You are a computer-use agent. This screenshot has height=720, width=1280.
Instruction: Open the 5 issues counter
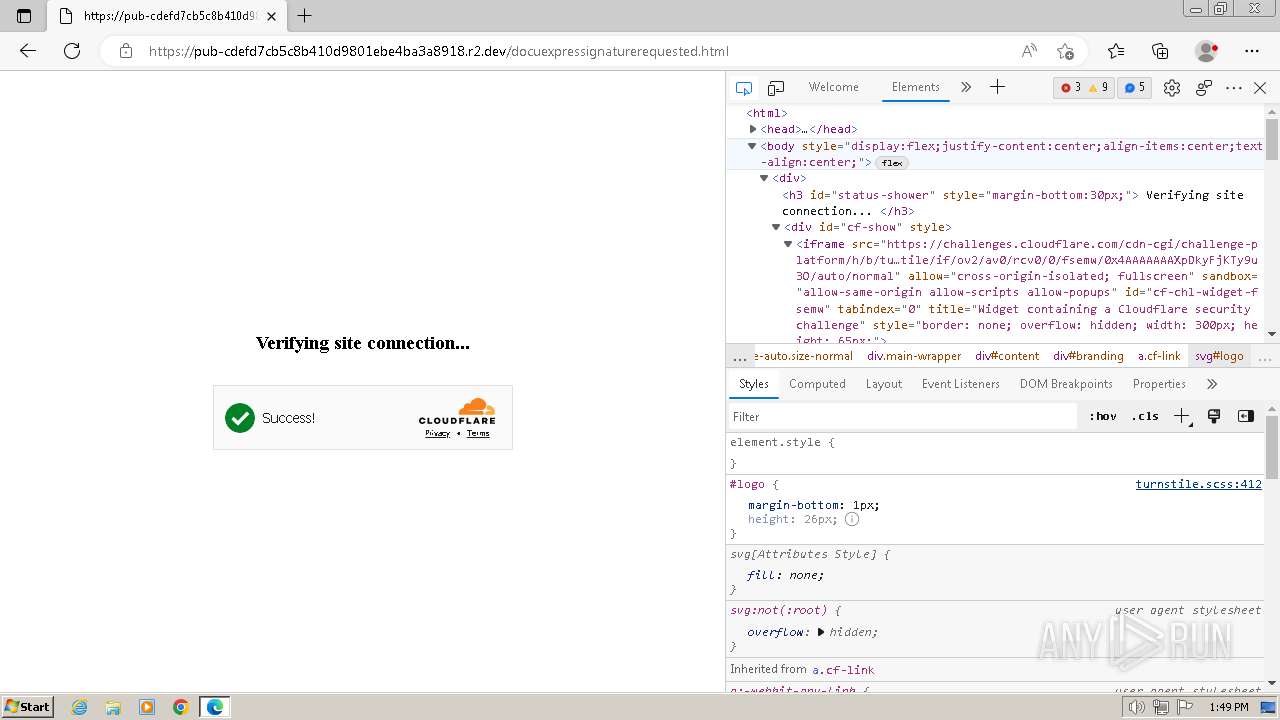coord(1134,88)
